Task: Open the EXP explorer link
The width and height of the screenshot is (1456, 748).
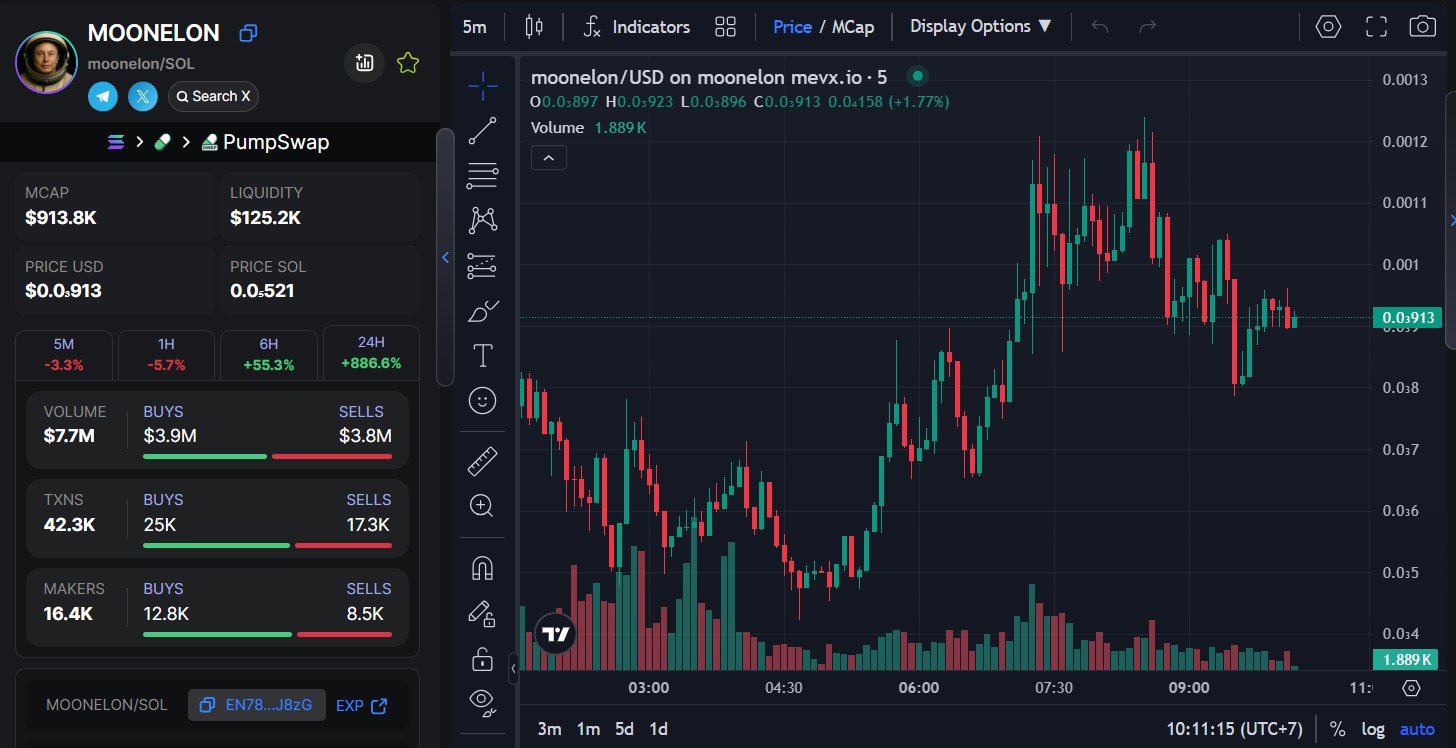Action: [361, 706]
